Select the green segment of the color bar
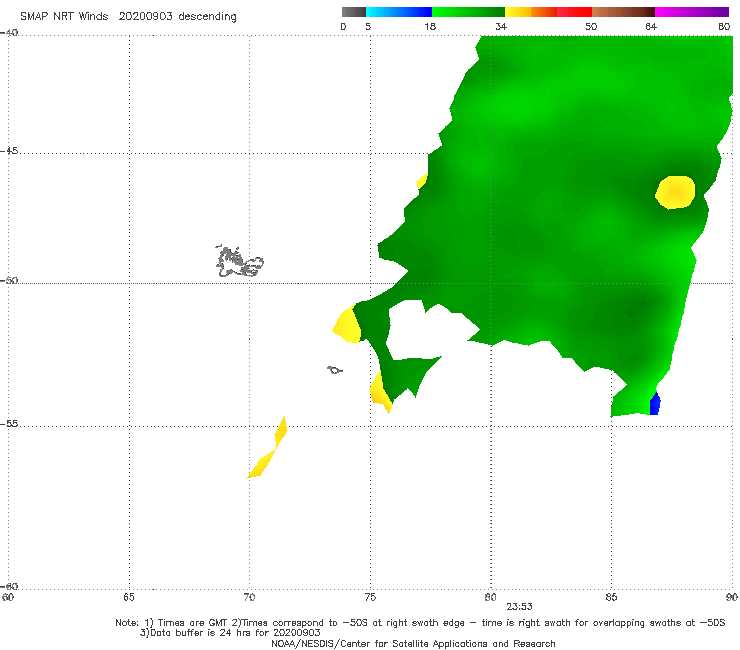The image size is (740, 650). point(468,12)
